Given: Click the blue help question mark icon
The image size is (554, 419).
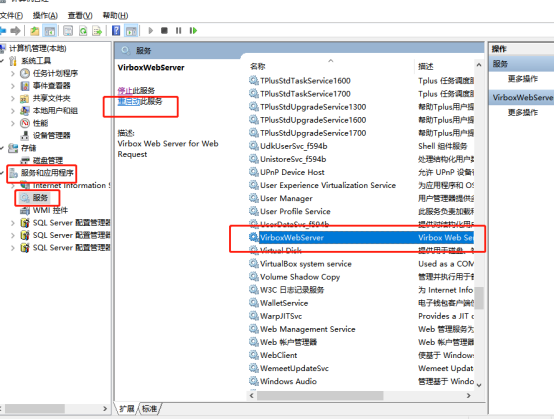Looking at the screenshot, I should click(x=116, y=31).
